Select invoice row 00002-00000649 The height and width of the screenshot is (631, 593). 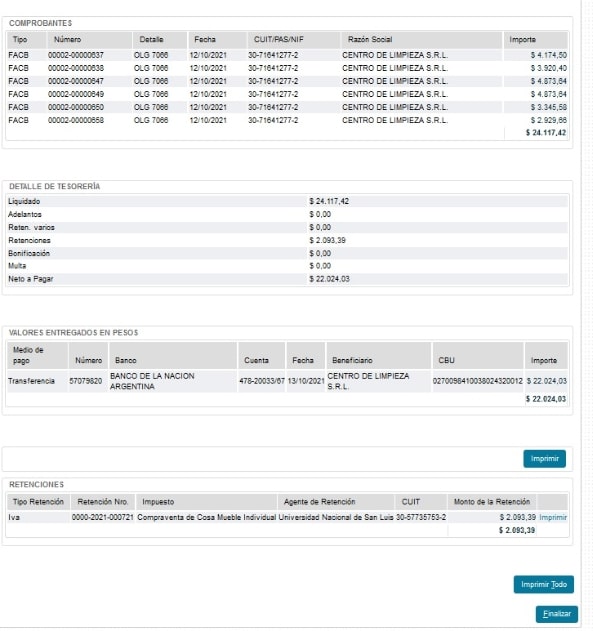click(x=287, y=94)
